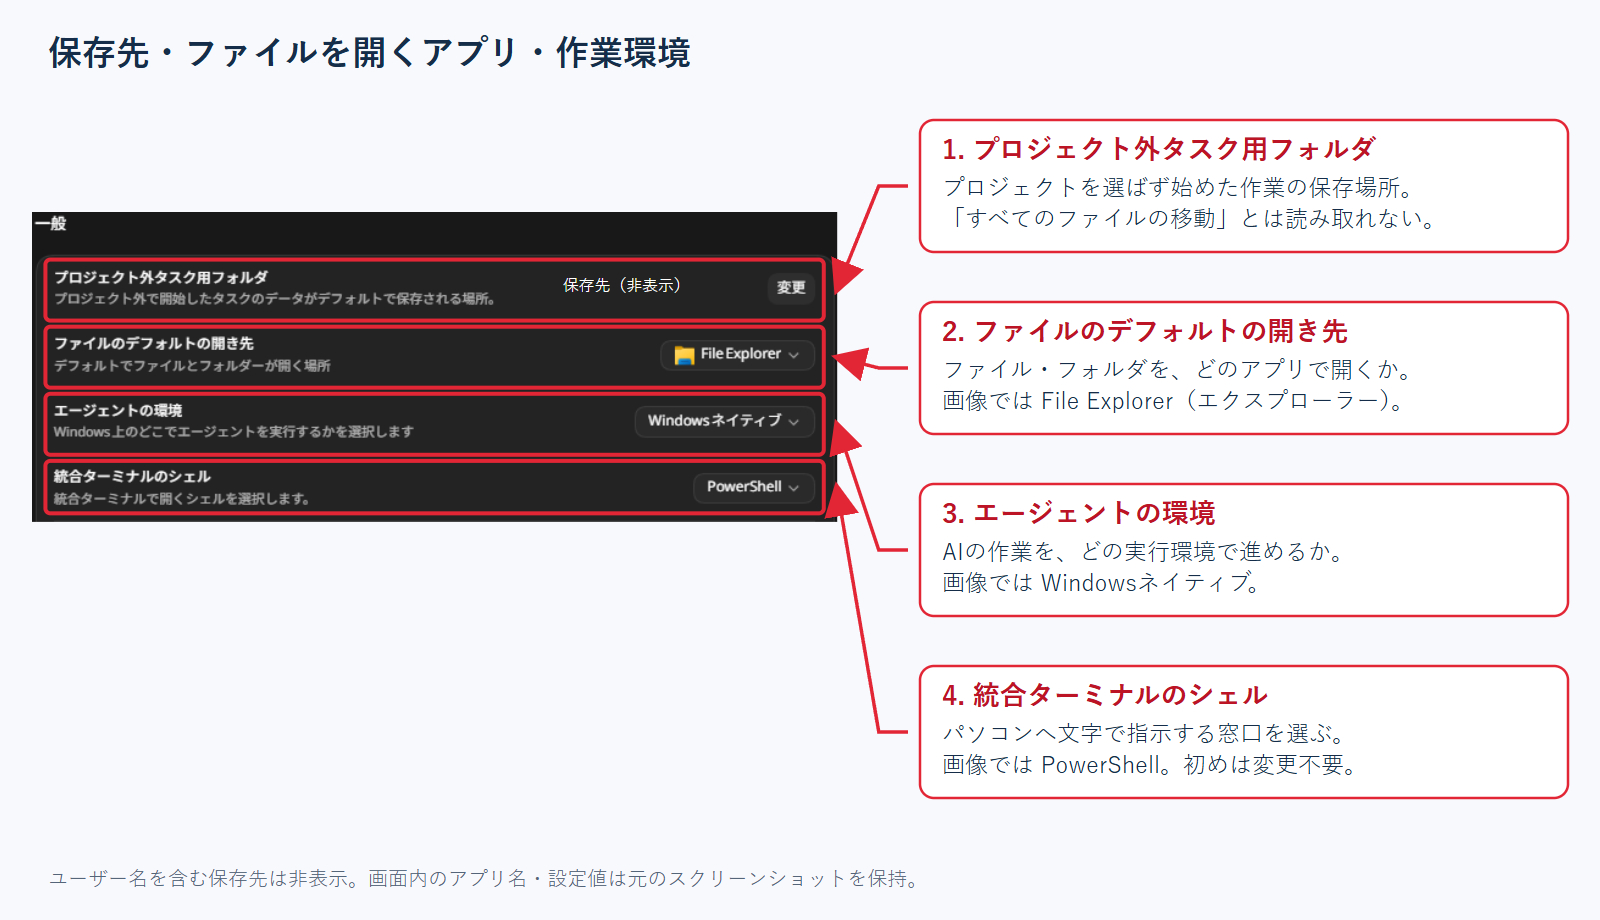Image resolution: width=1600 pixels, height=920 pixels.
Task: Click the File Explorer folder icon
Action: [684, 355]
